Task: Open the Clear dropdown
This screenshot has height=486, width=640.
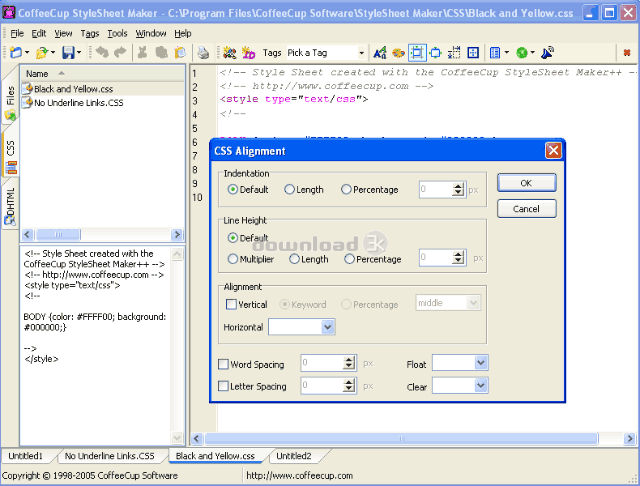Action: (x=481, y=385)
